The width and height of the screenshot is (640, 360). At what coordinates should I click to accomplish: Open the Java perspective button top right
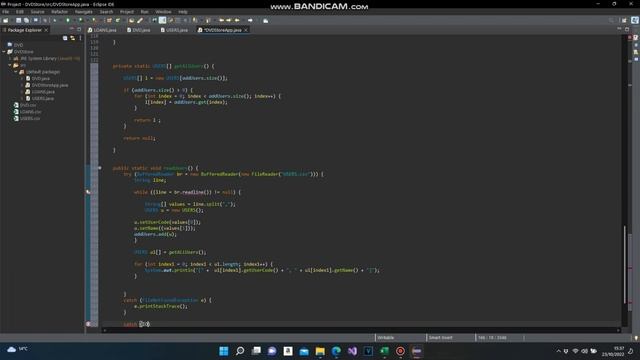click(x=635, y=20)
